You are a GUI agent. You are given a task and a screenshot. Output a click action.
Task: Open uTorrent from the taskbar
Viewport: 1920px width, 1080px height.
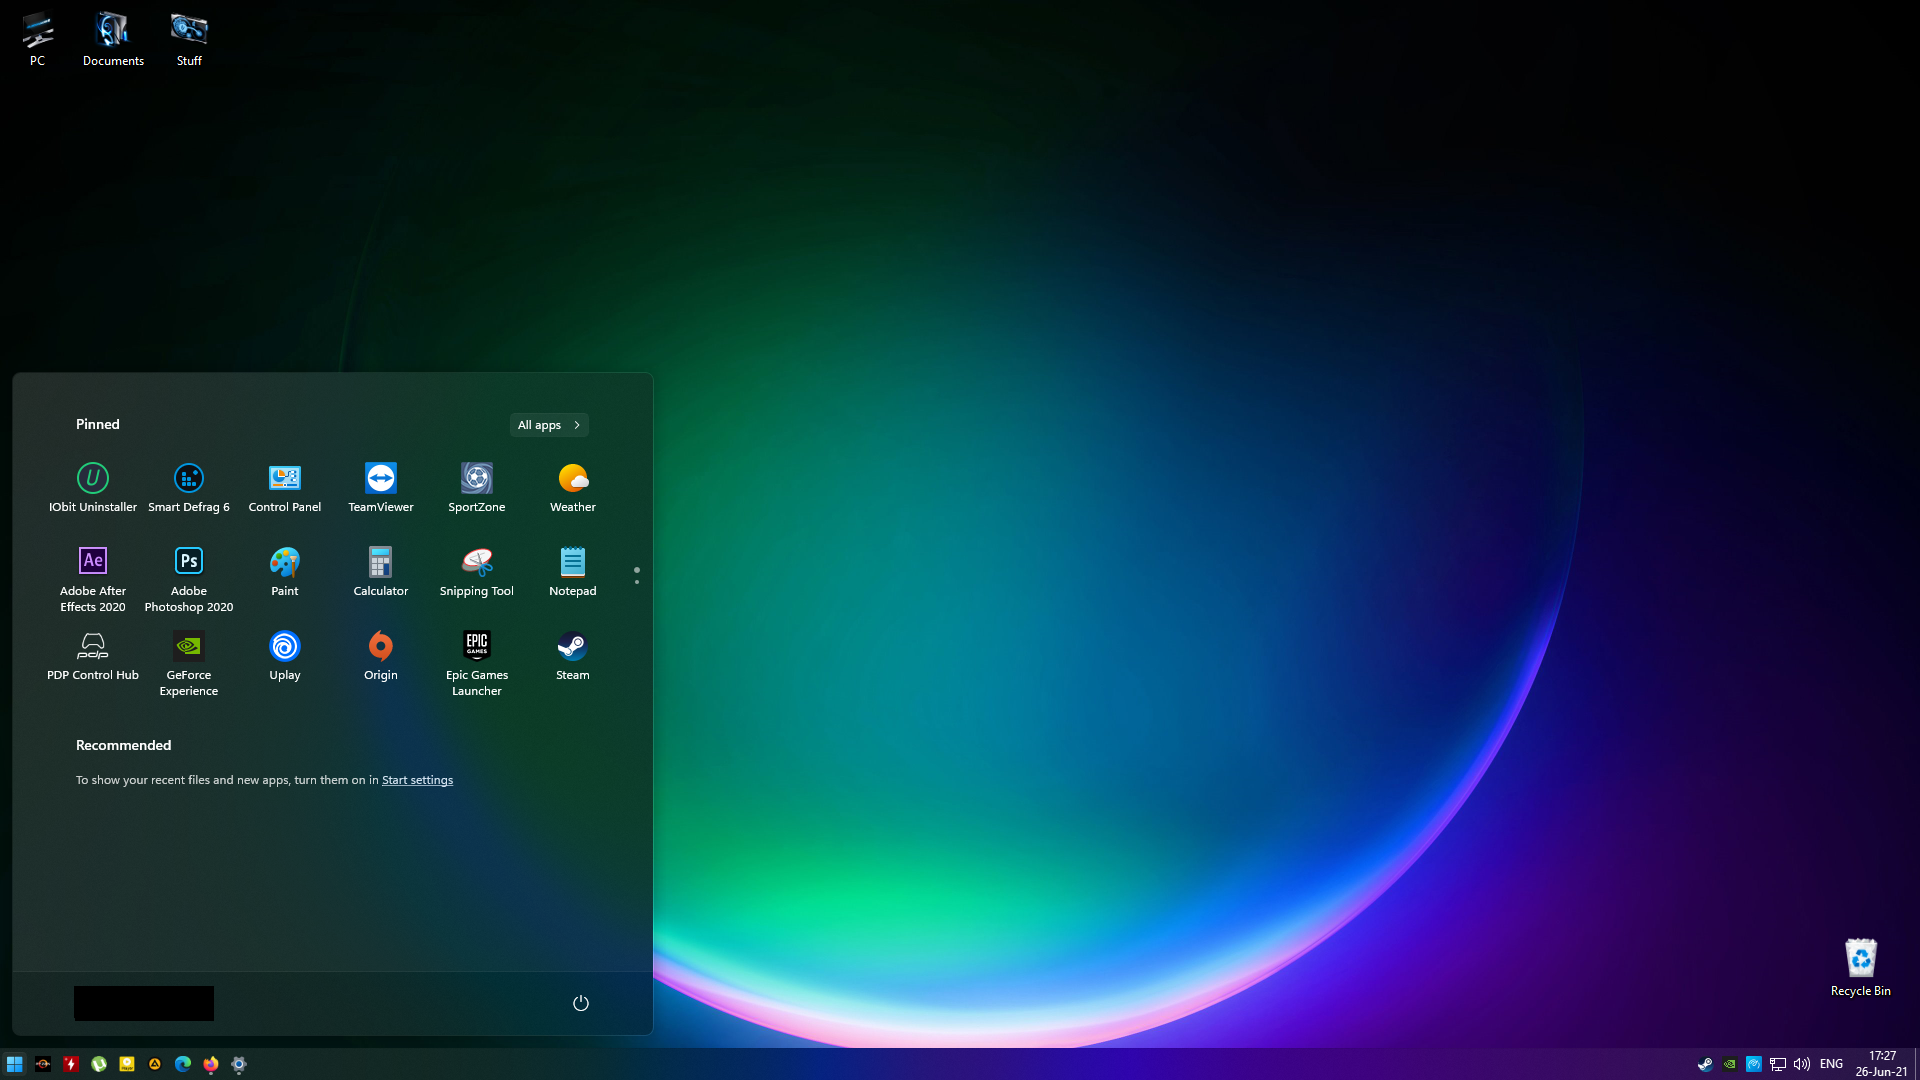[x=99, y=1064]
